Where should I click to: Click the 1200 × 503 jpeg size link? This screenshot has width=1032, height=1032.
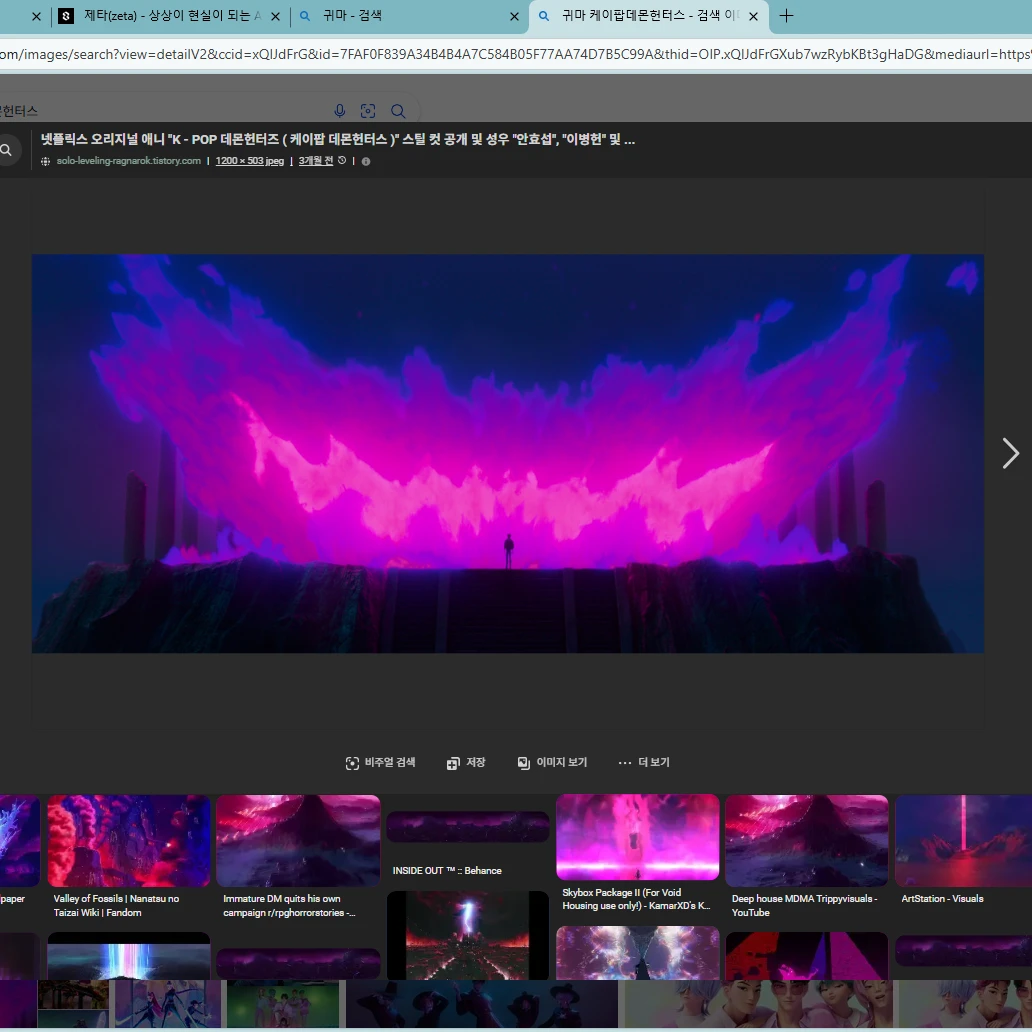tap(249, 161)
